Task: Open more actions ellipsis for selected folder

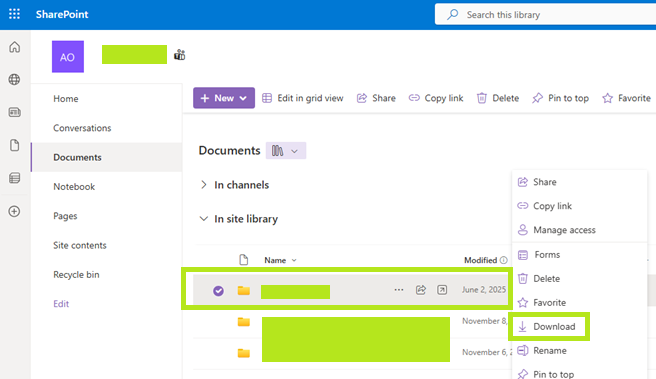Action: (x=399, y=289)
